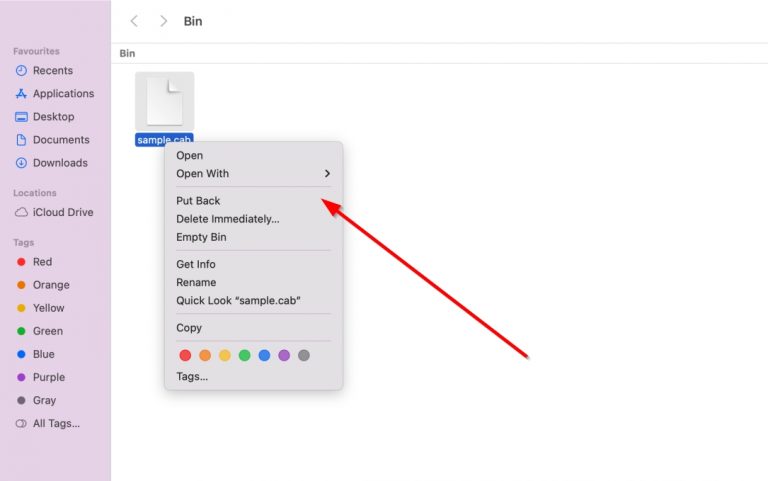The image size is (768, 481).
Task: Click the back navigation chevron
Action: pyautogui.click(x=135, y=21)
